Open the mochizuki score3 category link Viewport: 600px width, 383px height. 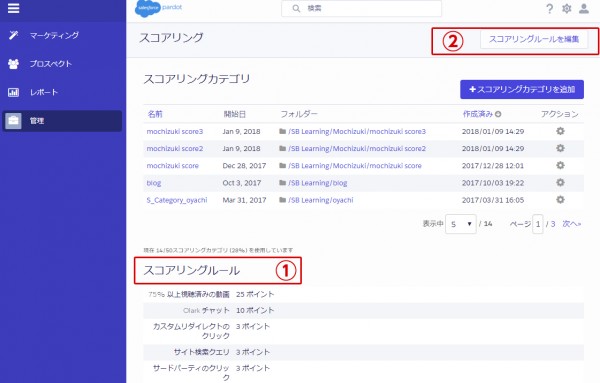click(175, 132)
